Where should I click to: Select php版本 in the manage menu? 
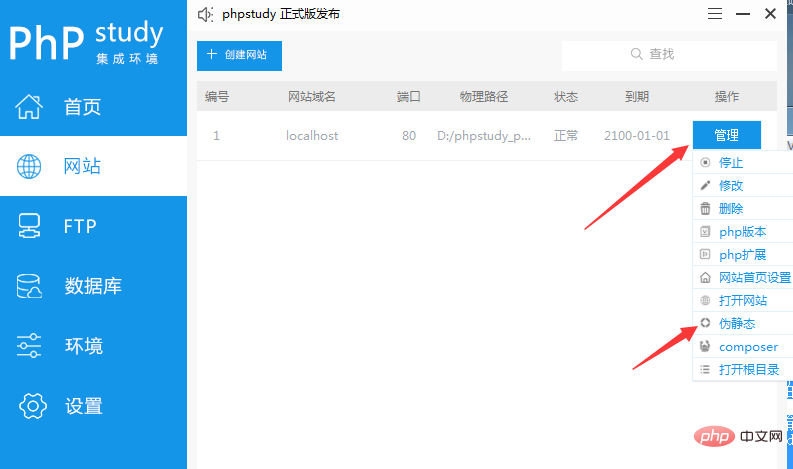[x=743, y=231]
